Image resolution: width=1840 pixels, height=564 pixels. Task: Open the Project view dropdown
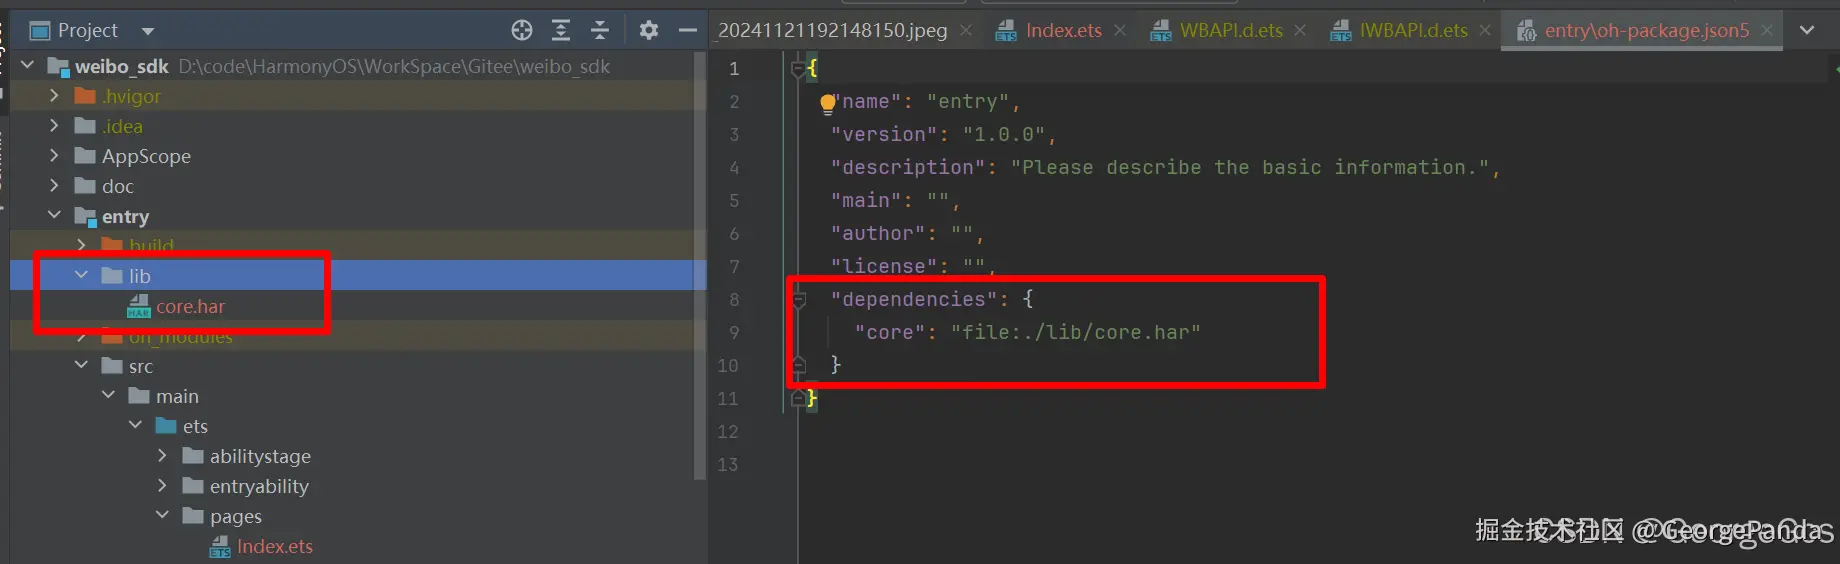click(148, 31)
